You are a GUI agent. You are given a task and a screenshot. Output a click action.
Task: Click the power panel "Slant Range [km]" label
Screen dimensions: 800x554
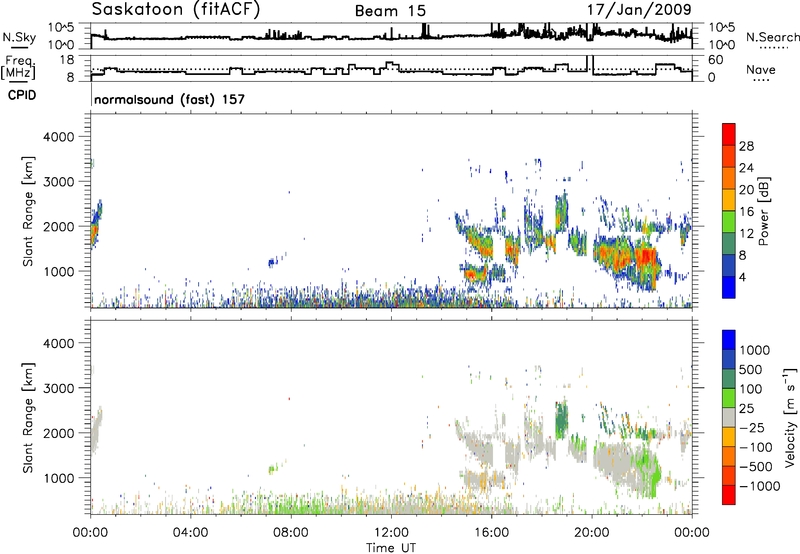(28, 211)
